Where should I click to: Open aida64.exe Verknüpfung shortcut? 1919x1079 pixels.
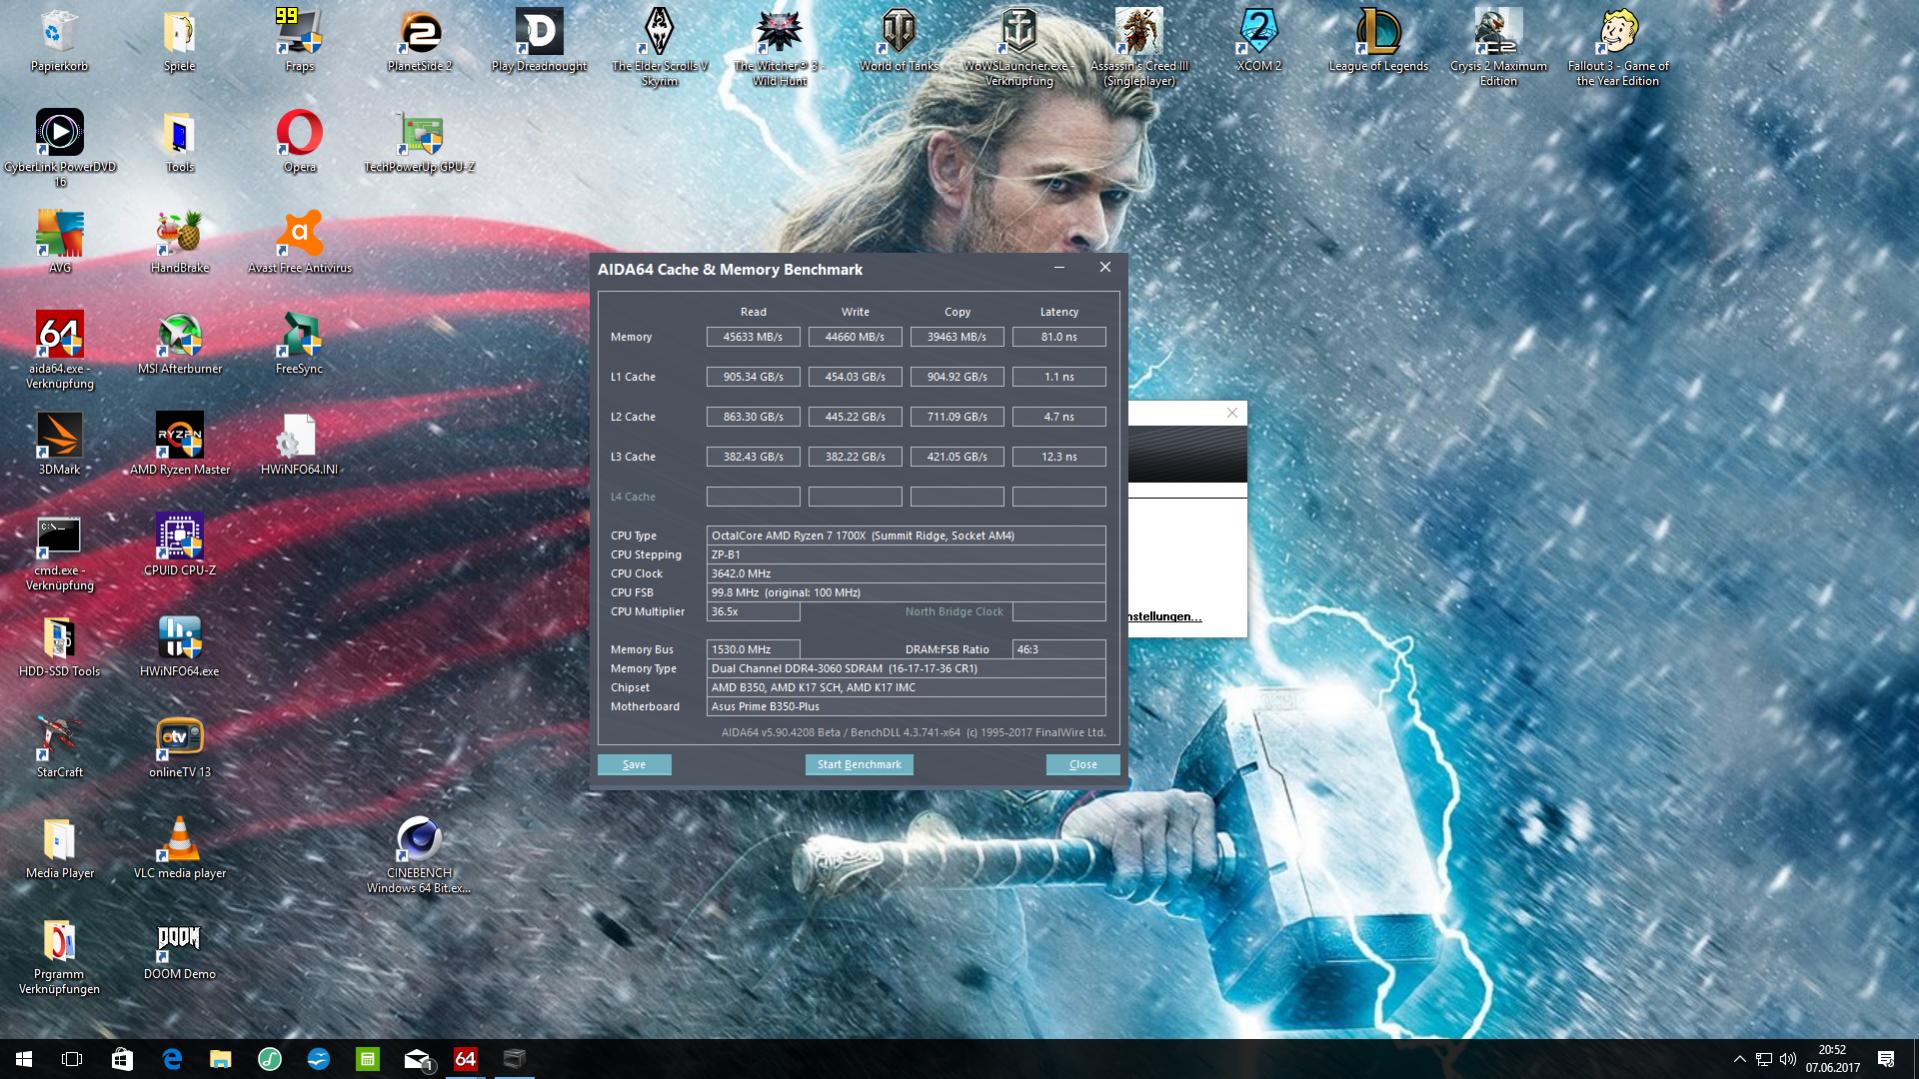pyautogui.click(x=59, y=350)
